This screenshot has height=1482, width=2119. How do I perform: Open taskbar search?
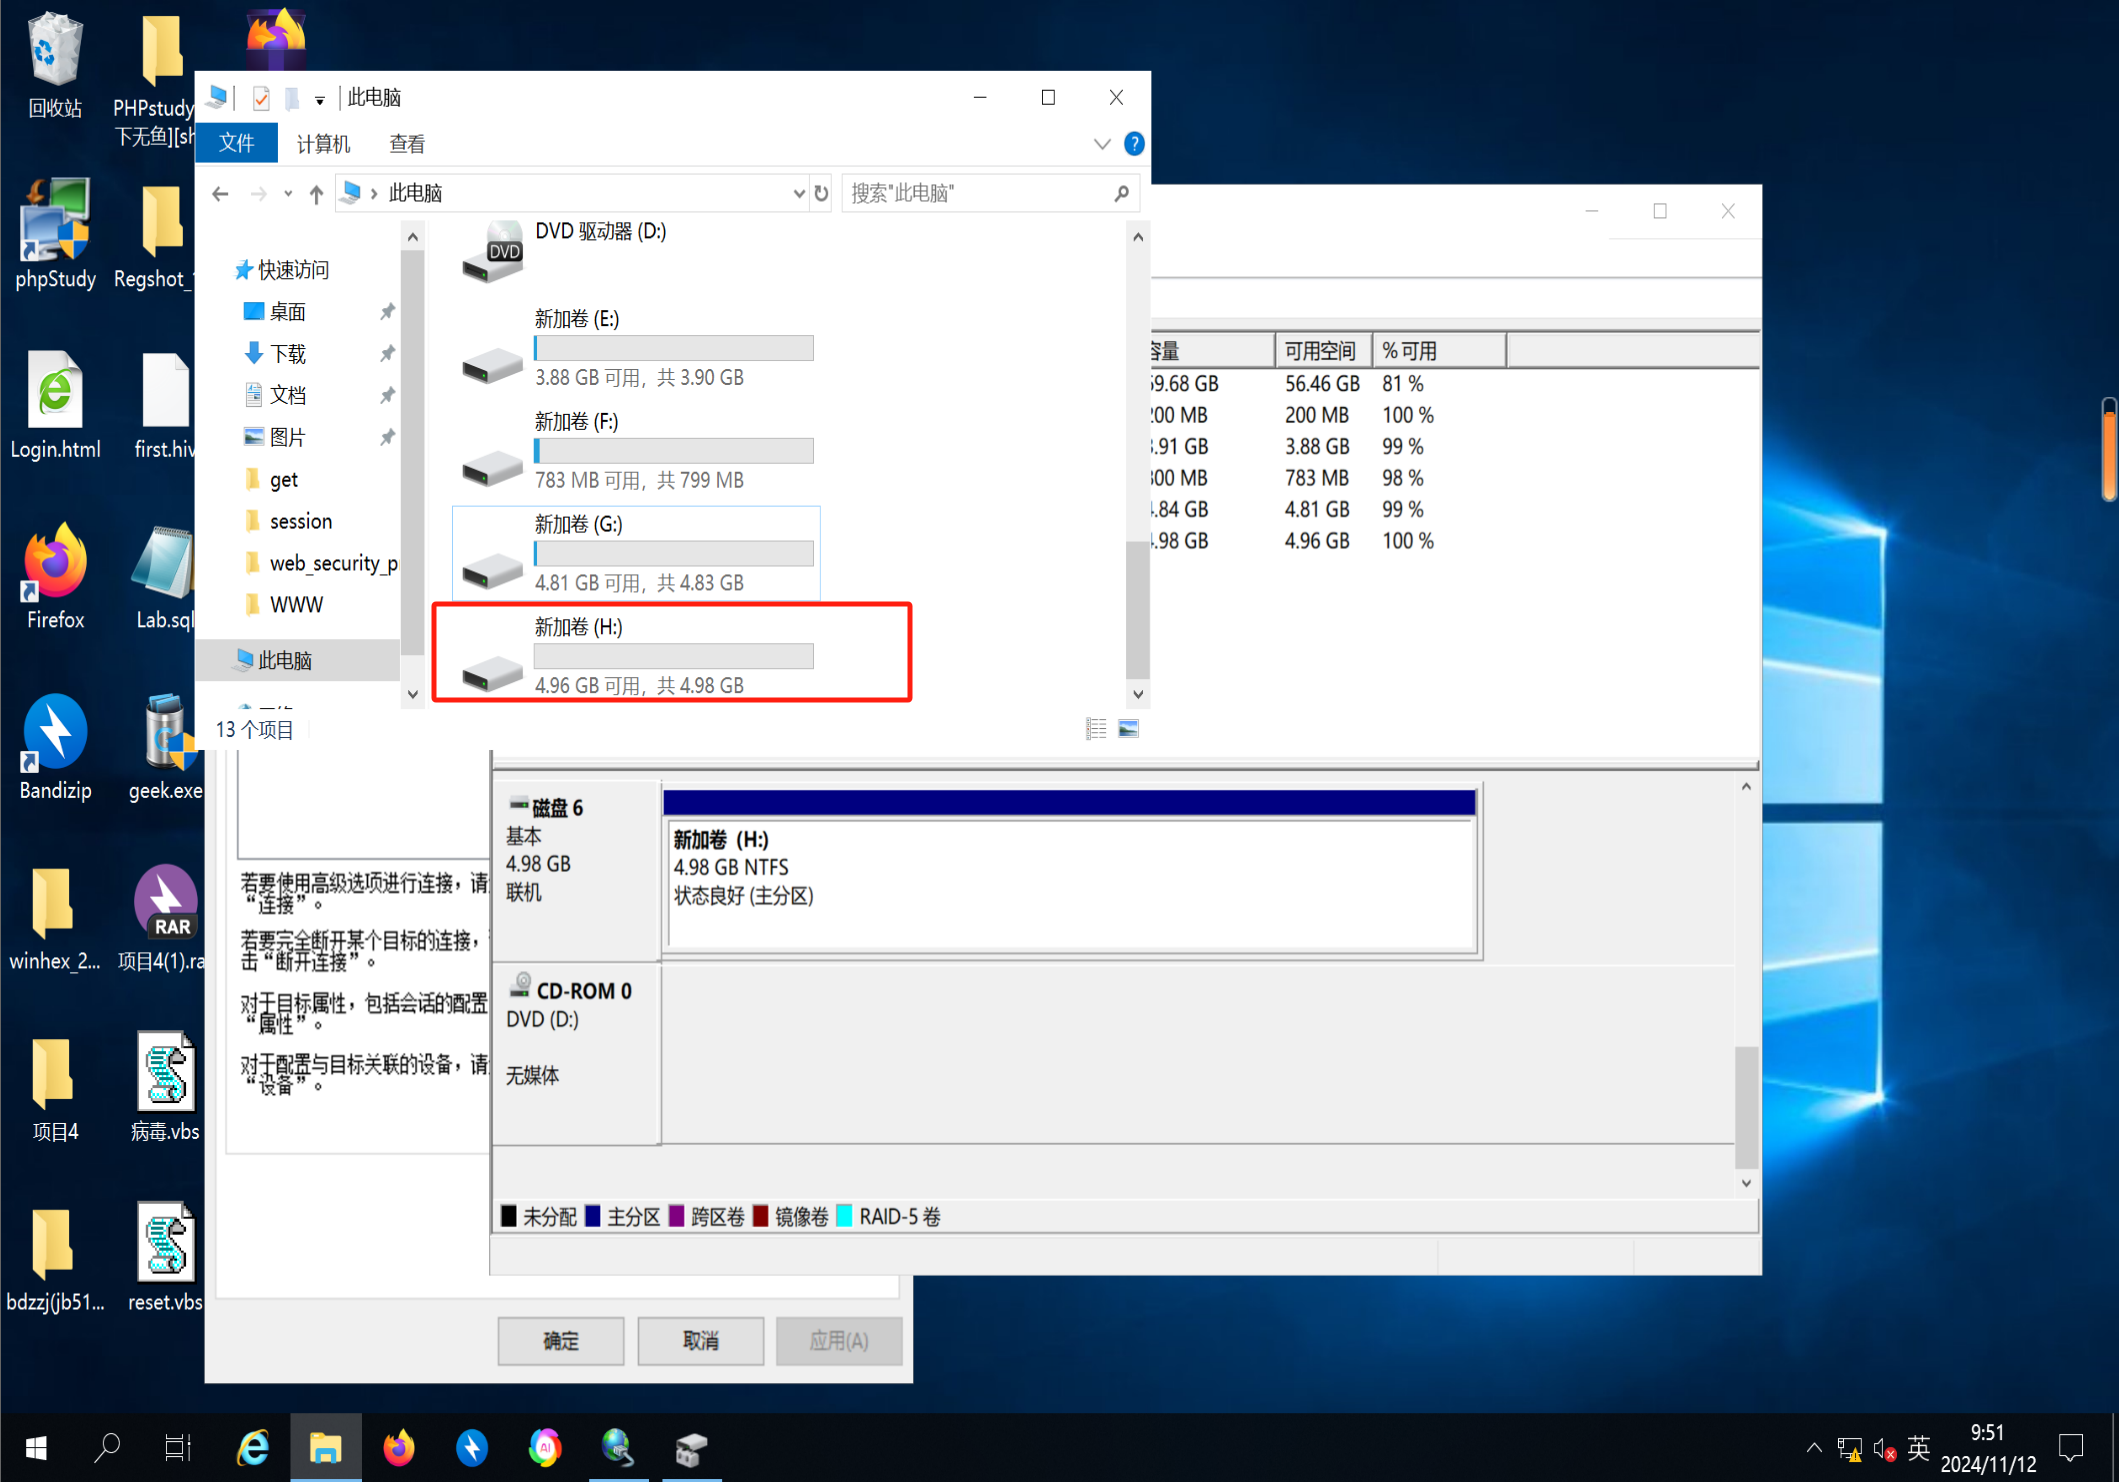(x=107, y=1447)
